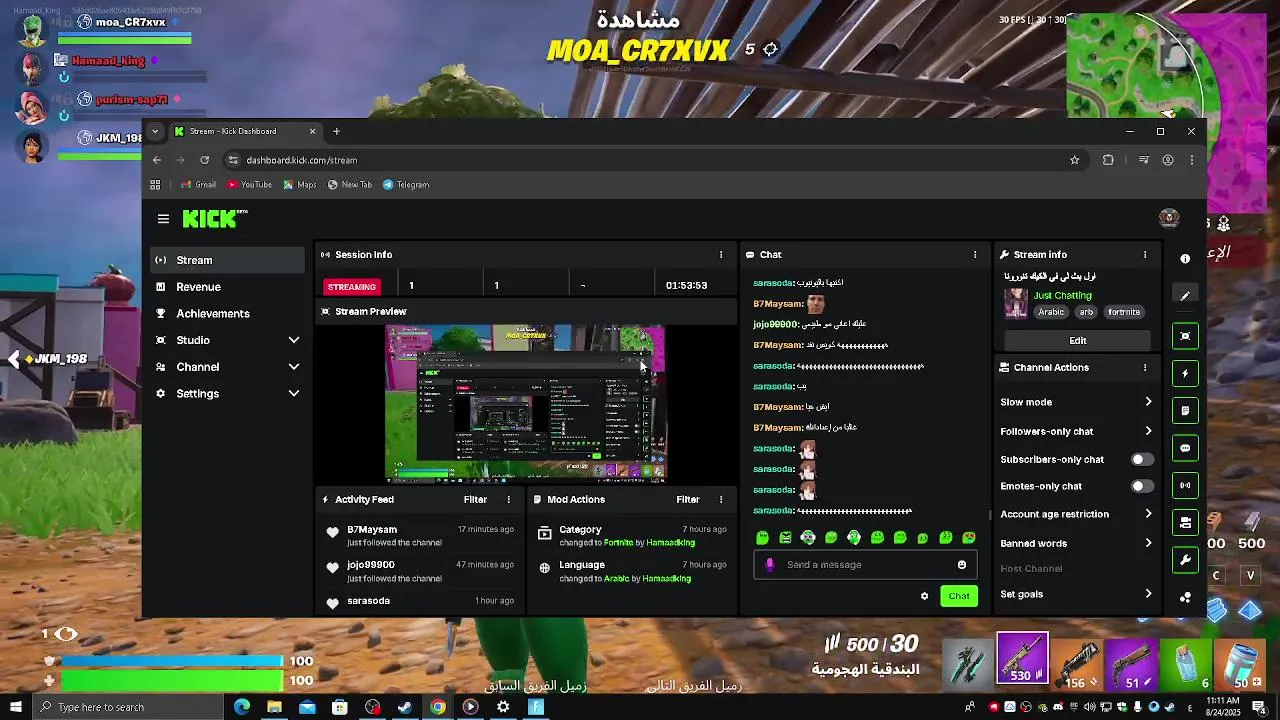1280x720 pixels.
Task: Click B7Maysam in the Activity Feed
Action: 372,530
